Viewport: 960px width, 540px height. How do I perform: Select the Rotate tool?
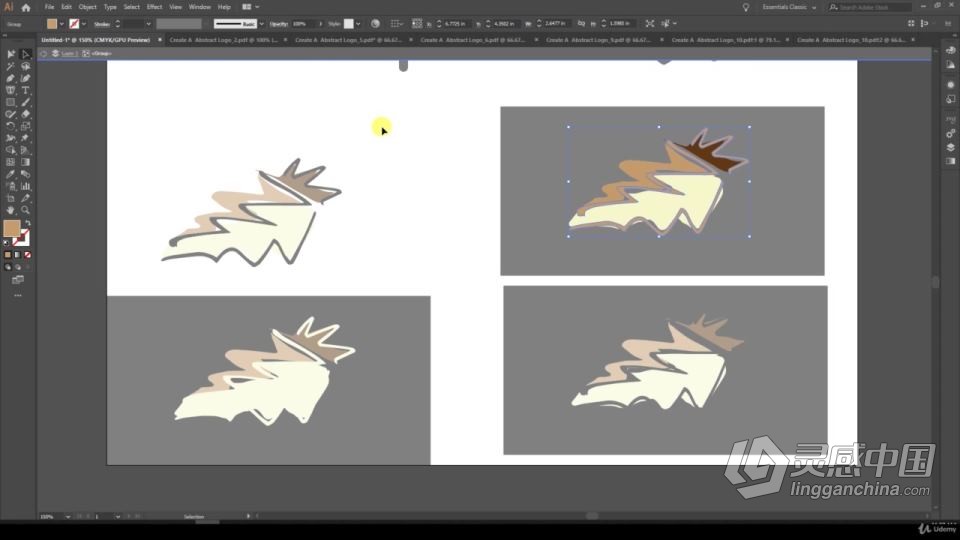click(10, 126)
